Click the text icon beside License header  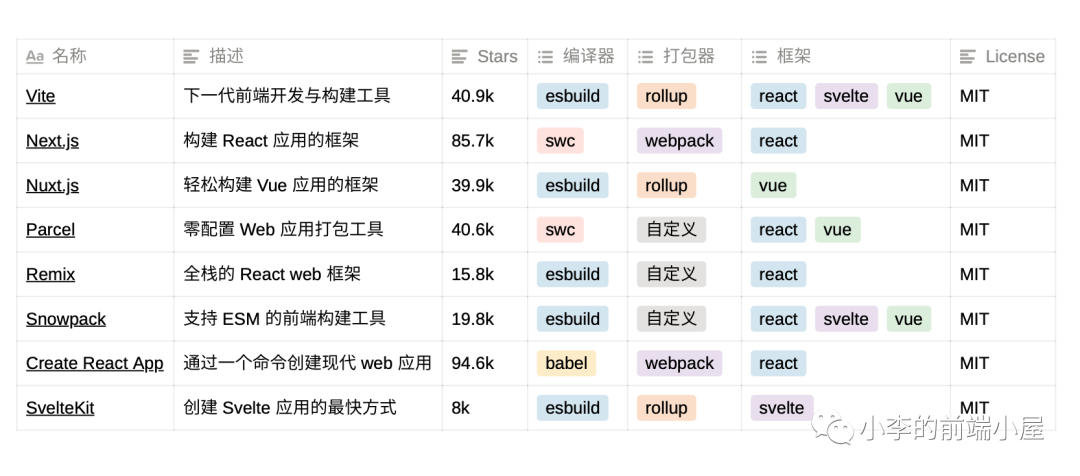968,57
